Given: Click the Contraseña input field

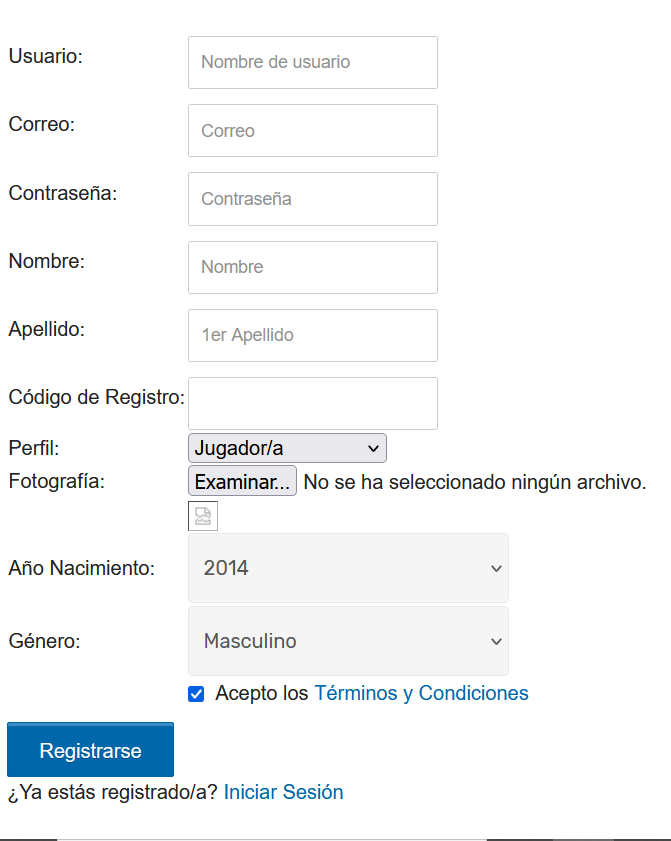Looking at the screenshot, I should (312, 199).
